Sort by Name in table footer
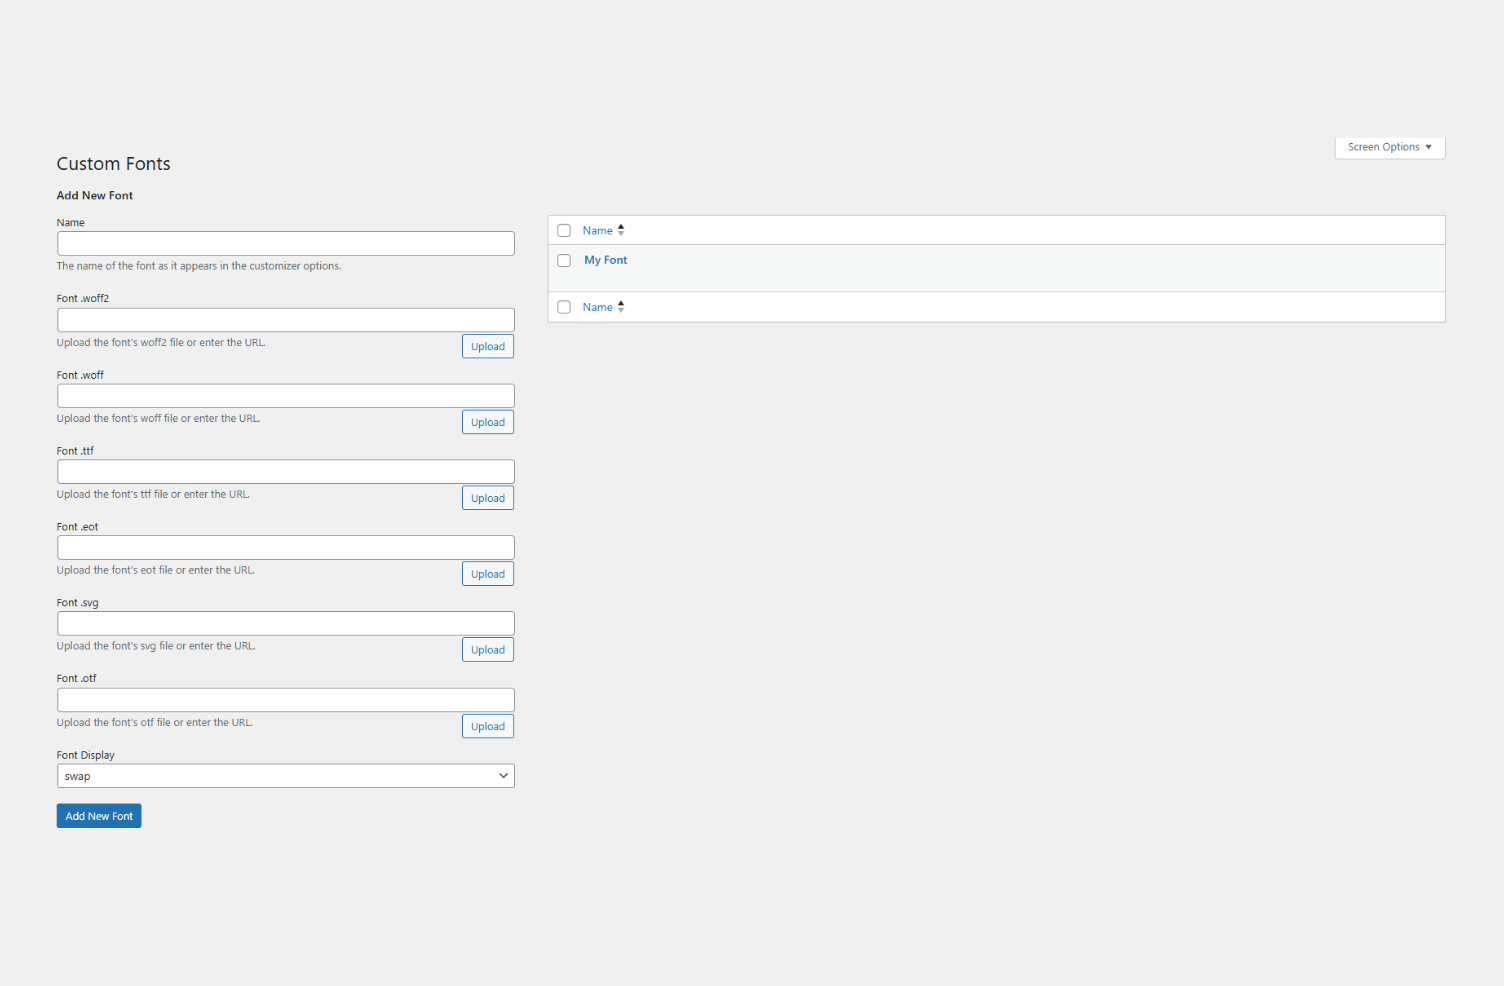Image resolution: width=1504 pixels, height=986 pixels. 604,307
